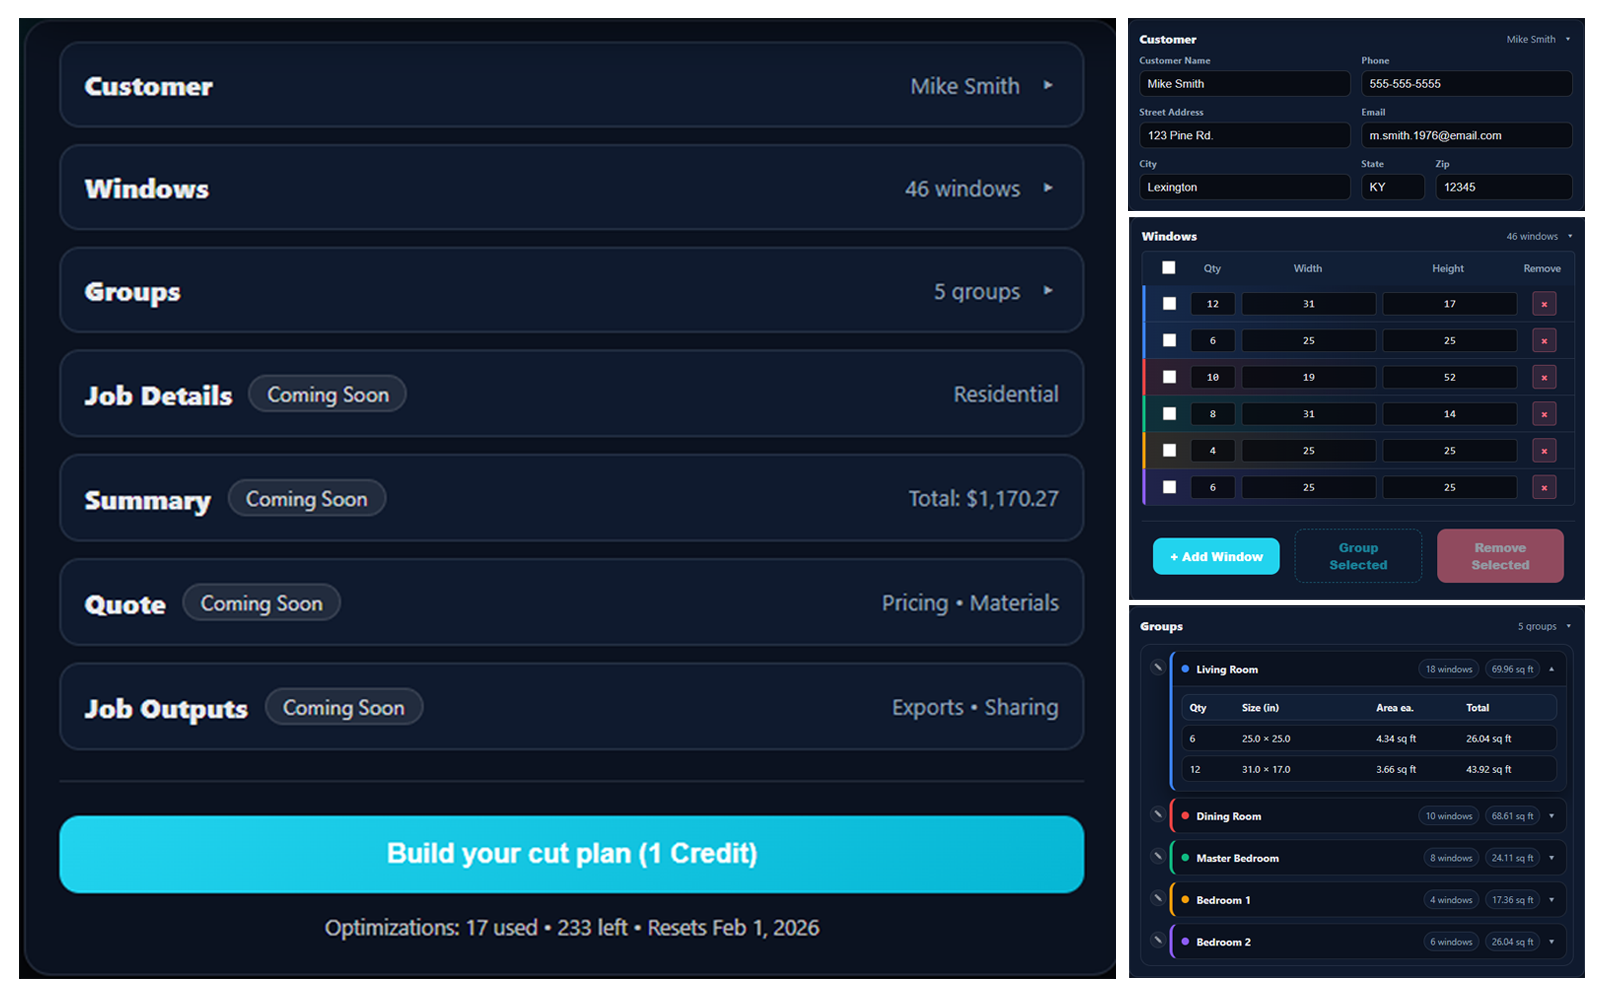Image resolution: width=1600 pixels, height=1000 pixels.
Task: Click Build your cut plan button
Action: (571, 854)
